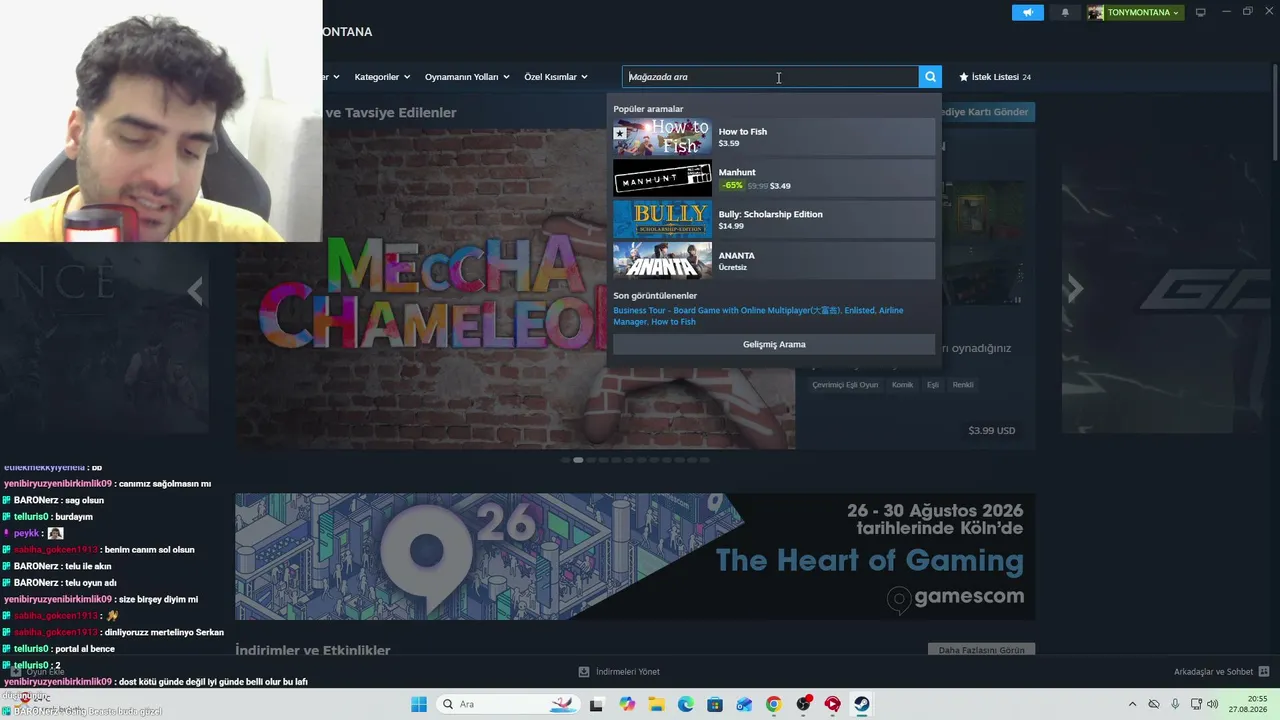
Task: Open the İstek Listesi wishlist link
Action: (x=995, y=77)
